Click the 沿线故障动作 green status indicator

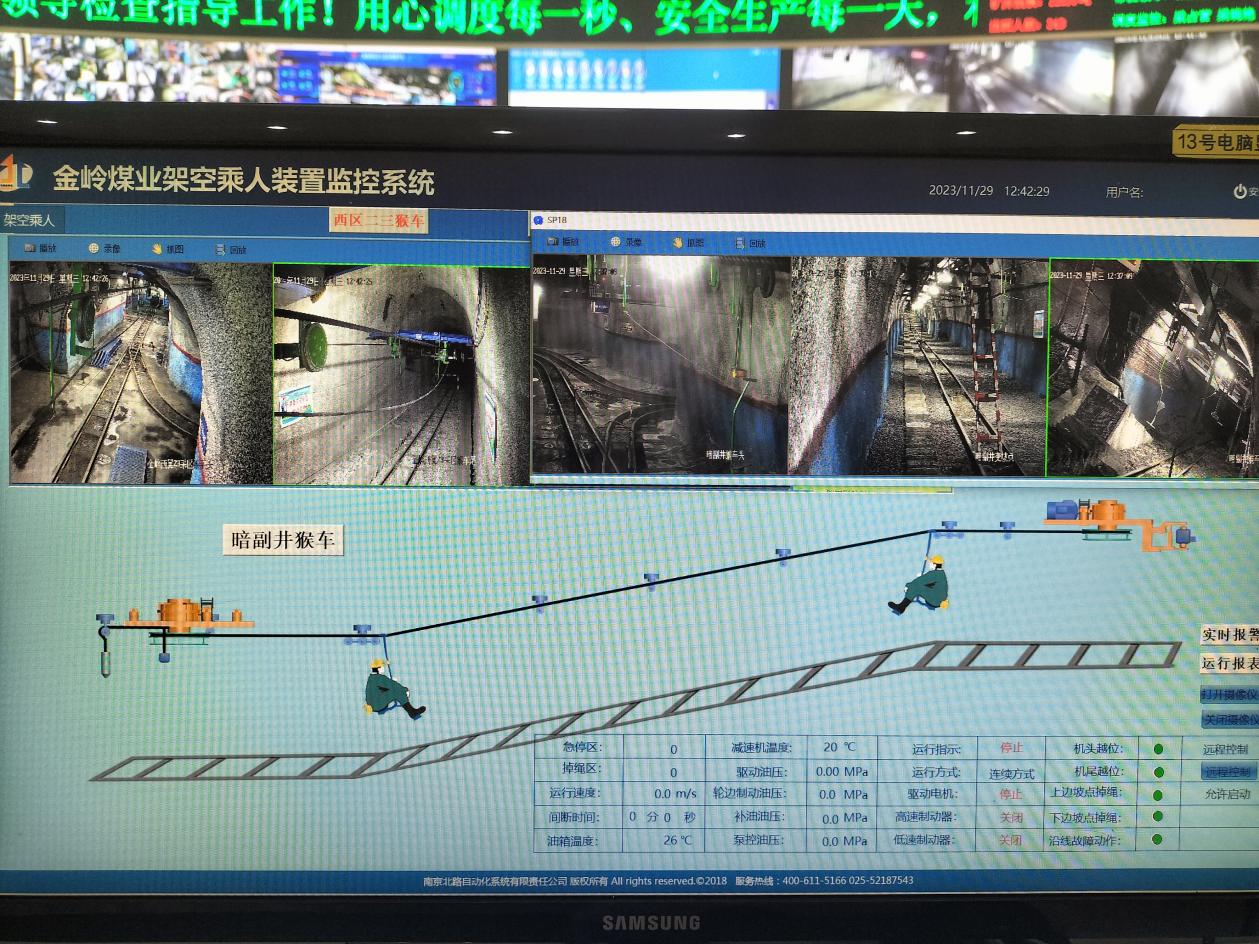pyautogui.click(x=1158, y=840)
